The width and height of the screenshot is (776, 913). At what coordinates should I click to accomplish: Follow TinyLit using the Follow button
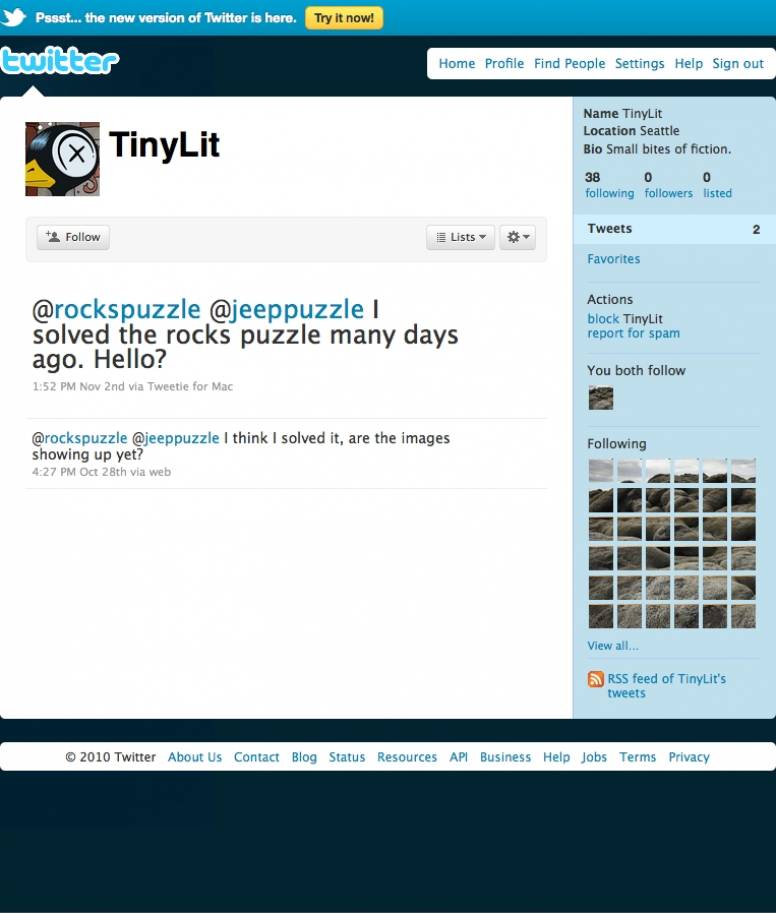click(x=73, y=237)
